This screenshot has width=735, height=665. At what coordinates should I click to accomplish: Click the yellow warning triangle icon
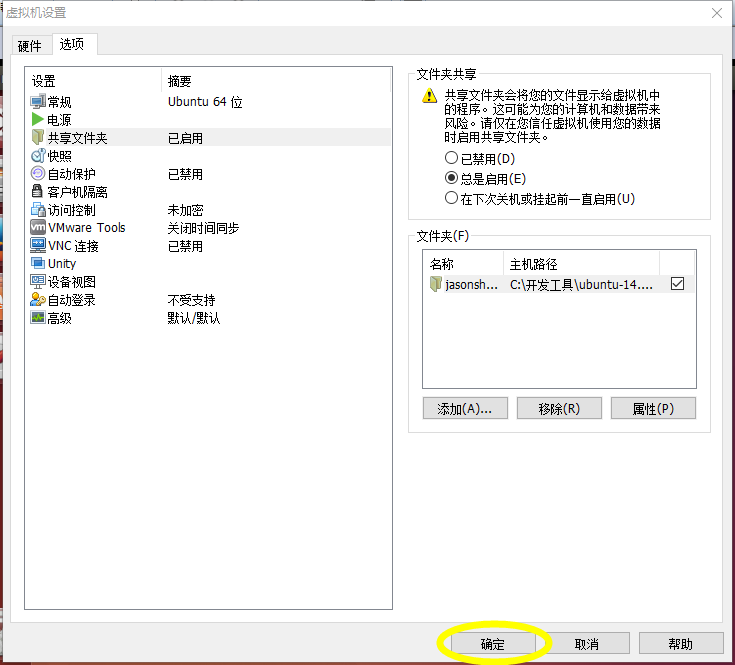point(429,96)
